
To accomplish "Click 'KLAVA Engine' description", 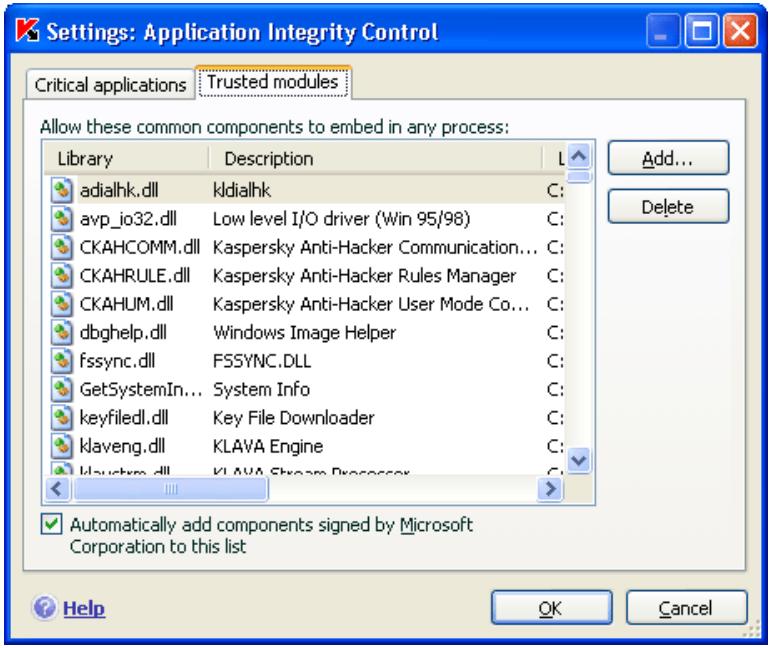I will pos(268,447).
